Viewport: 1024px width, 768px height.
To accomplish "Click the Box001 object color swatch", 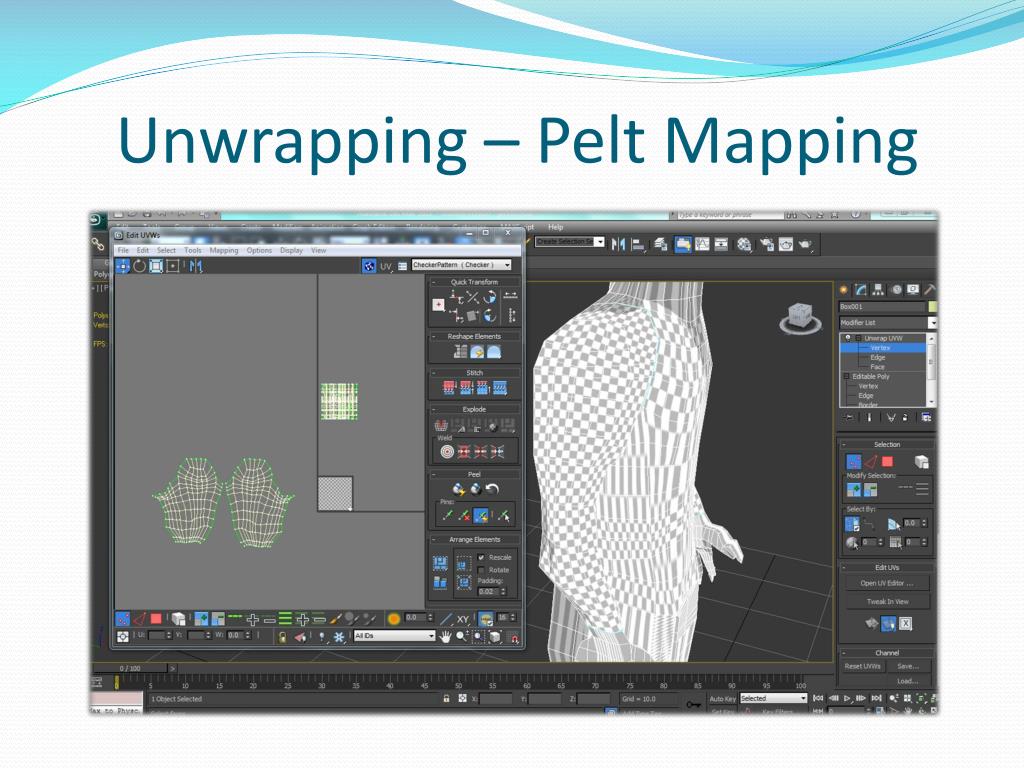I will point(932,306).
